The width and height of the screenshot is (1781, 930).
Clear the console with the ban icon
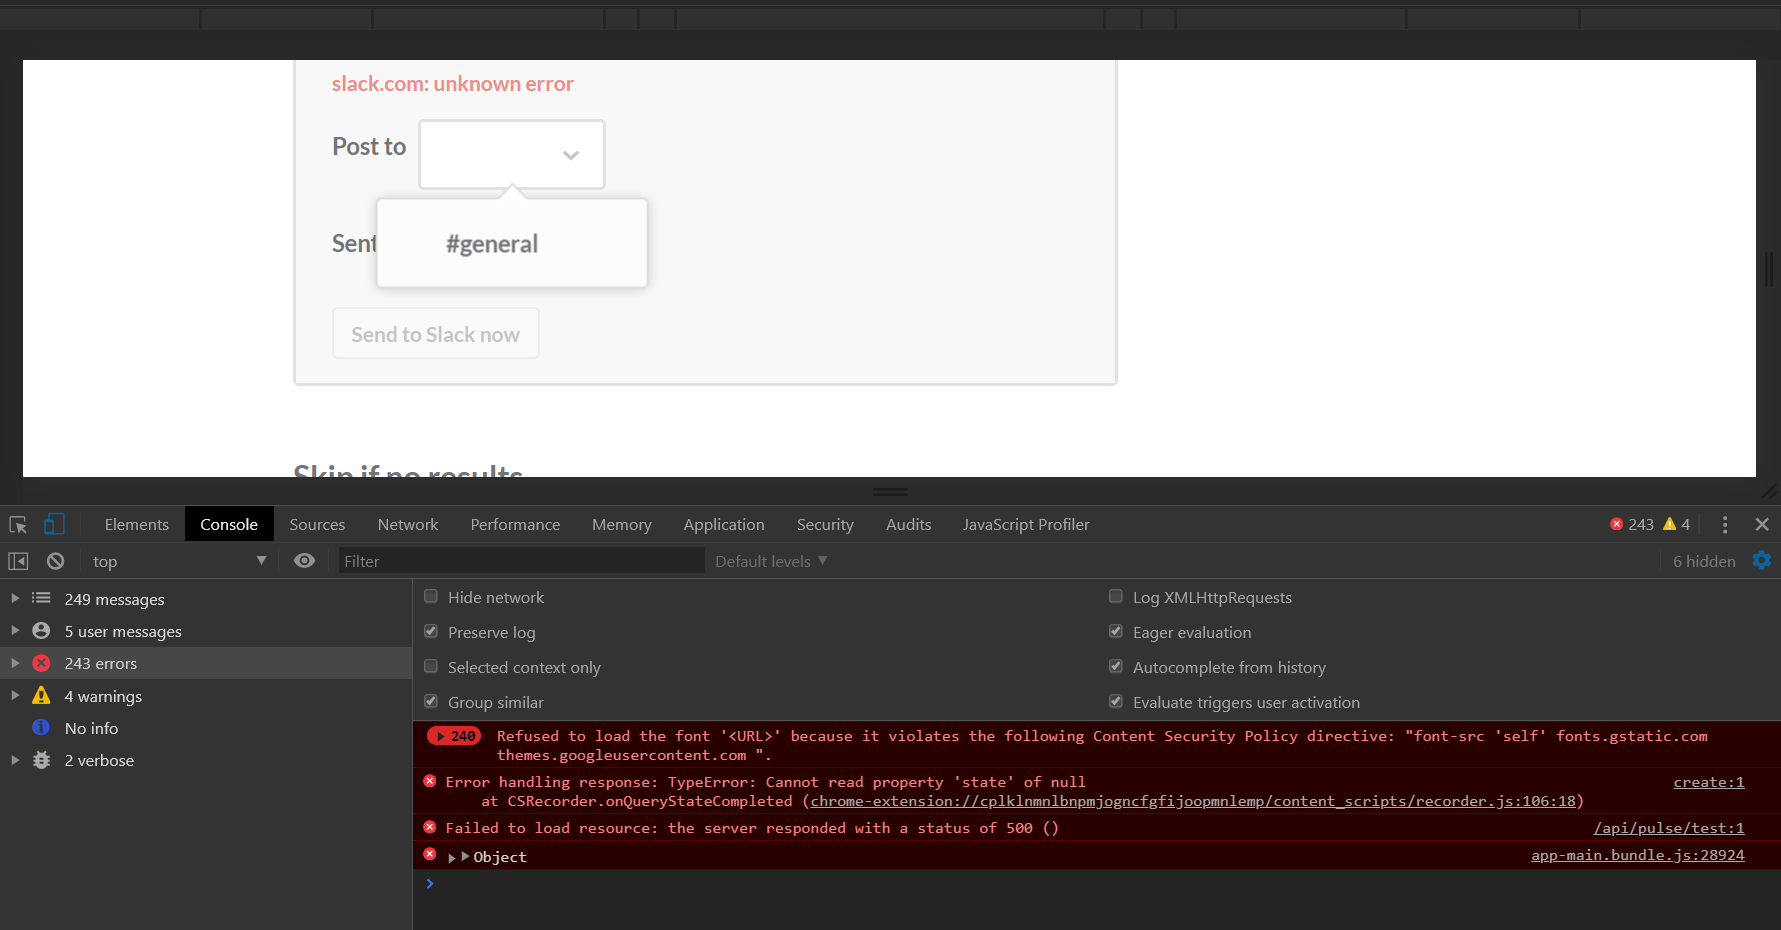click(x=56, y=561)
